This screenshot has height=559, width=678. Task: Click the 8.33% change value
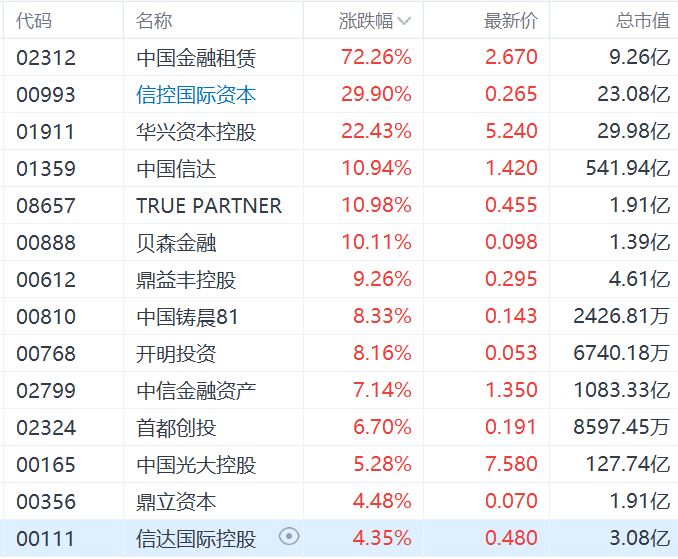coord(382,316)
